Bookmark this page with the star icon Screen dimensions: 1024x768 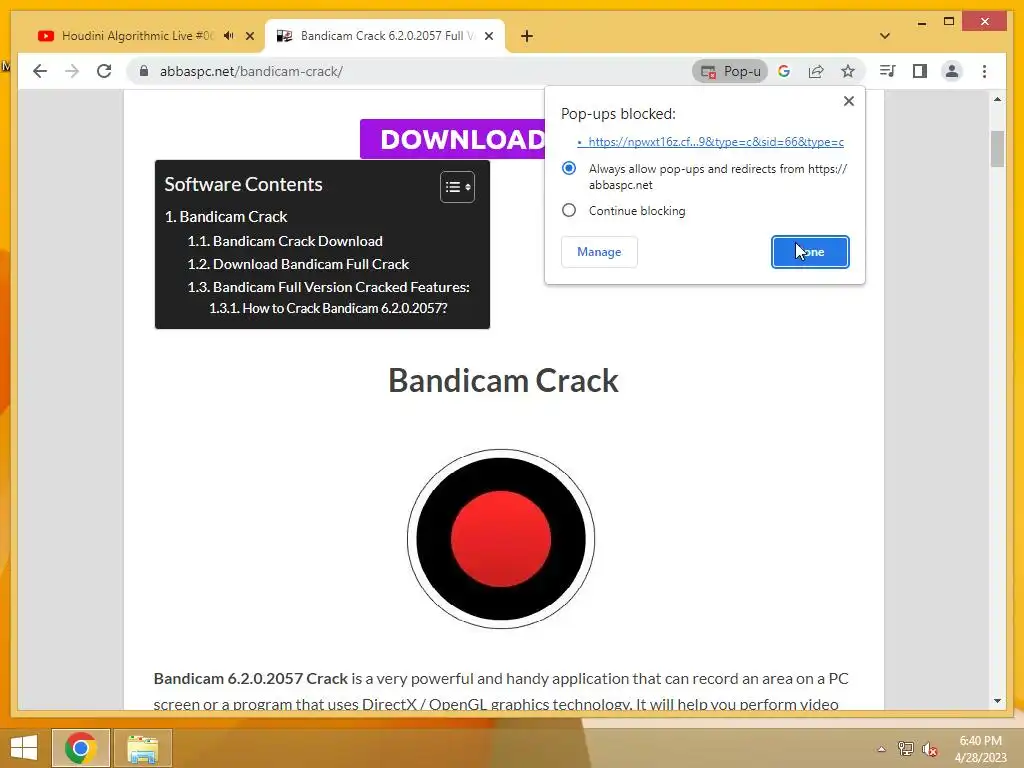pyautogui.click(x=848, y=71)
